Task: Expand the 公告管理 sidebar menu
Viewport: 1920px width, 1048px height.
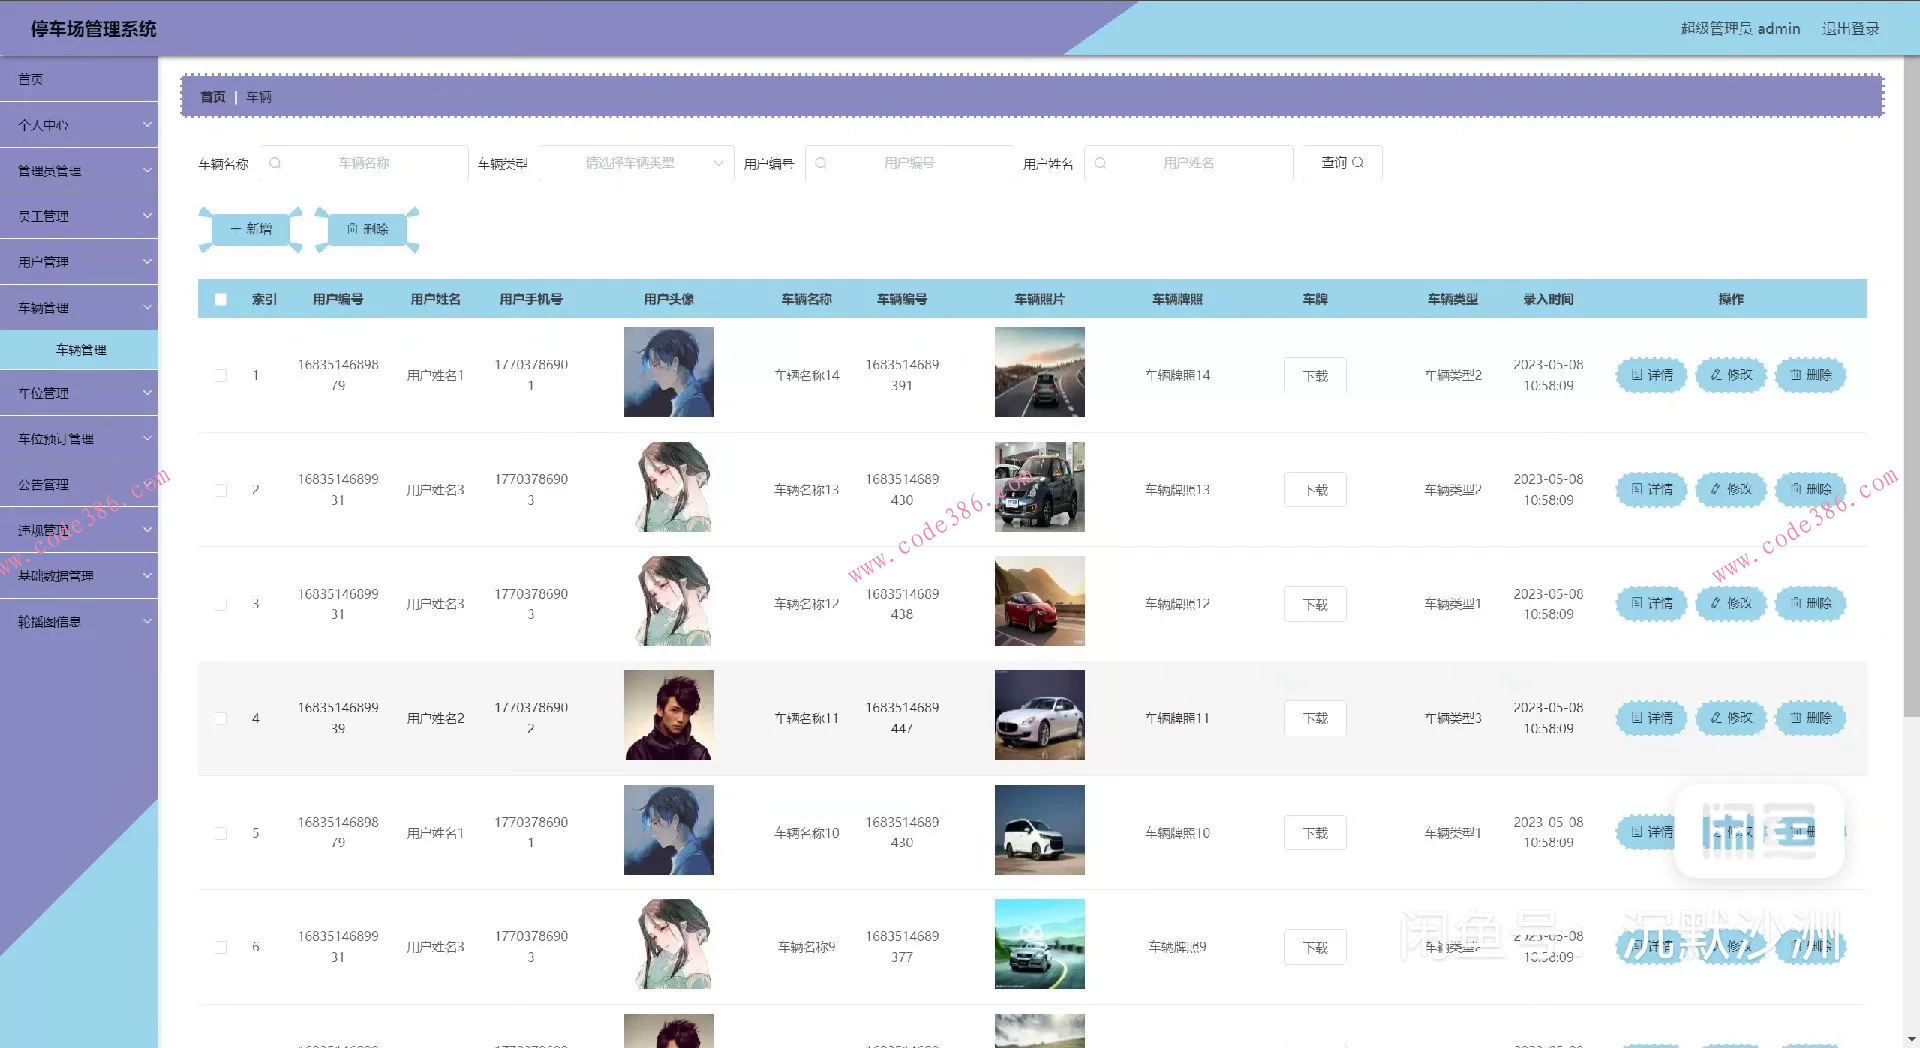Action: click(79, 485)
